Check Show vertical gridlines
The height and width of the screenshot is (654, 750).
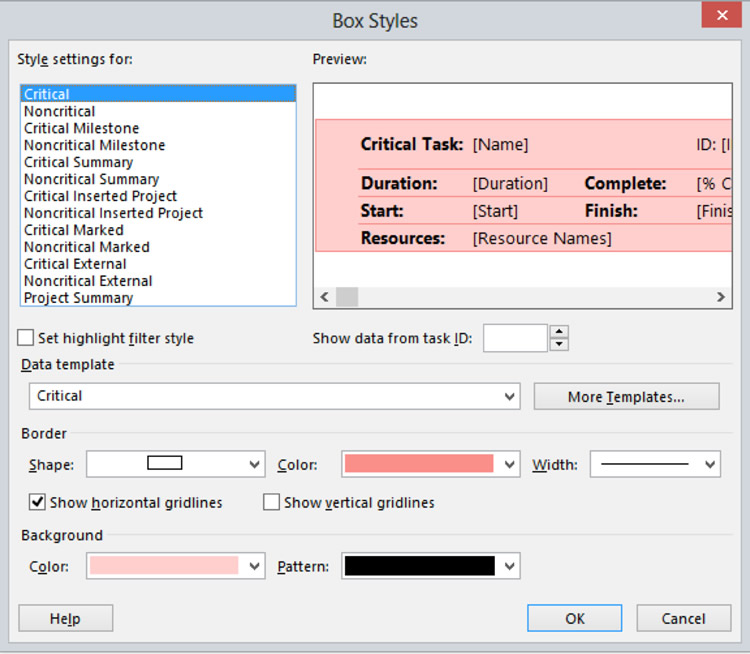271,502
